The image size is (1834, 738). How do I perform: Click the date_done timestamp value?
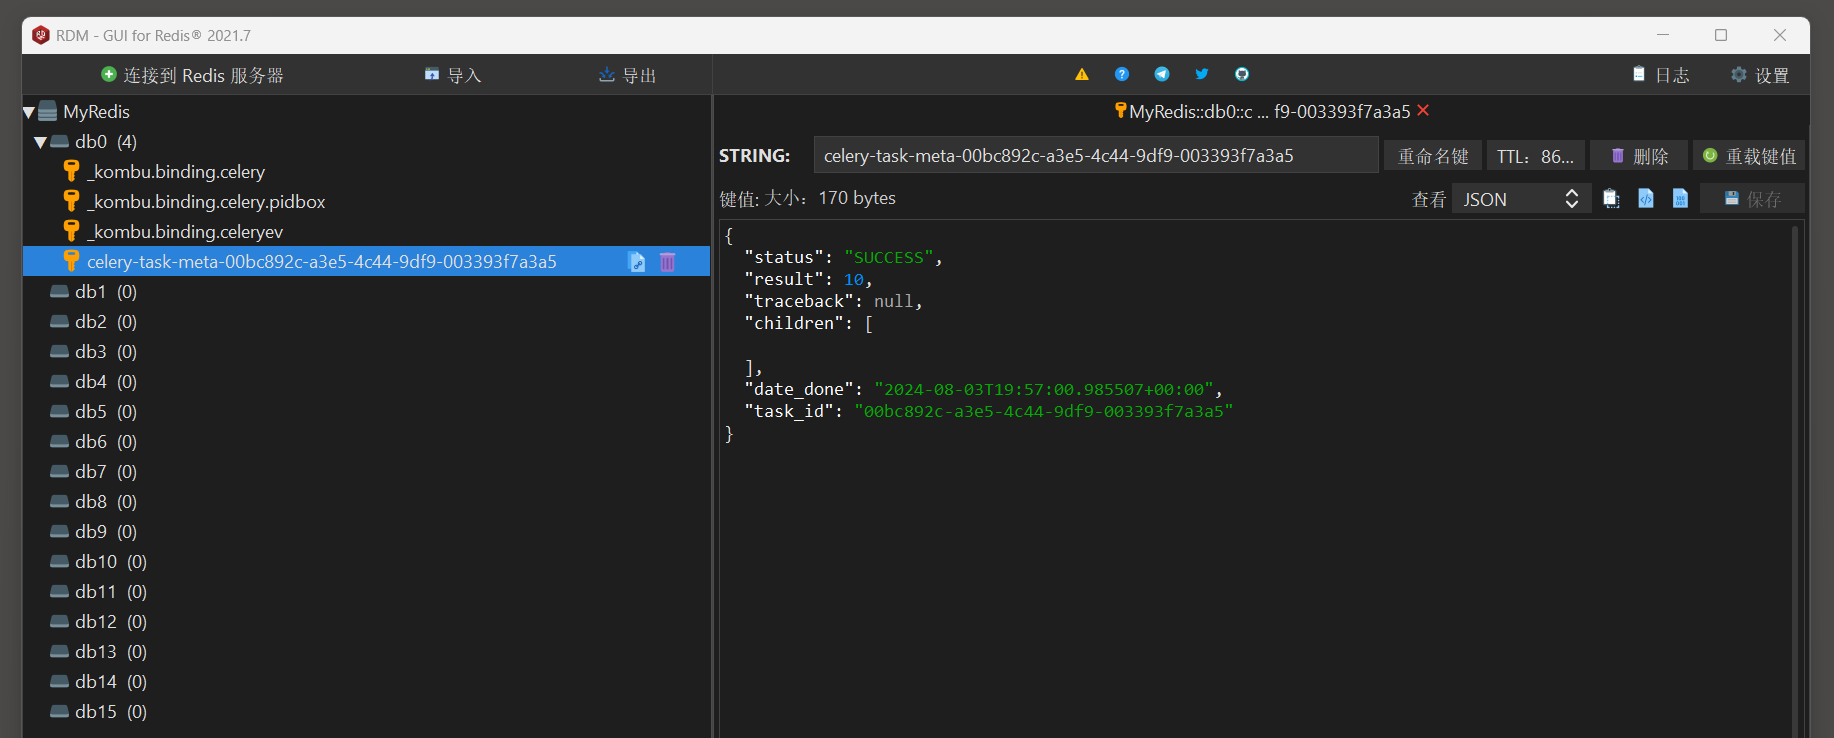tap(1043, 390)
